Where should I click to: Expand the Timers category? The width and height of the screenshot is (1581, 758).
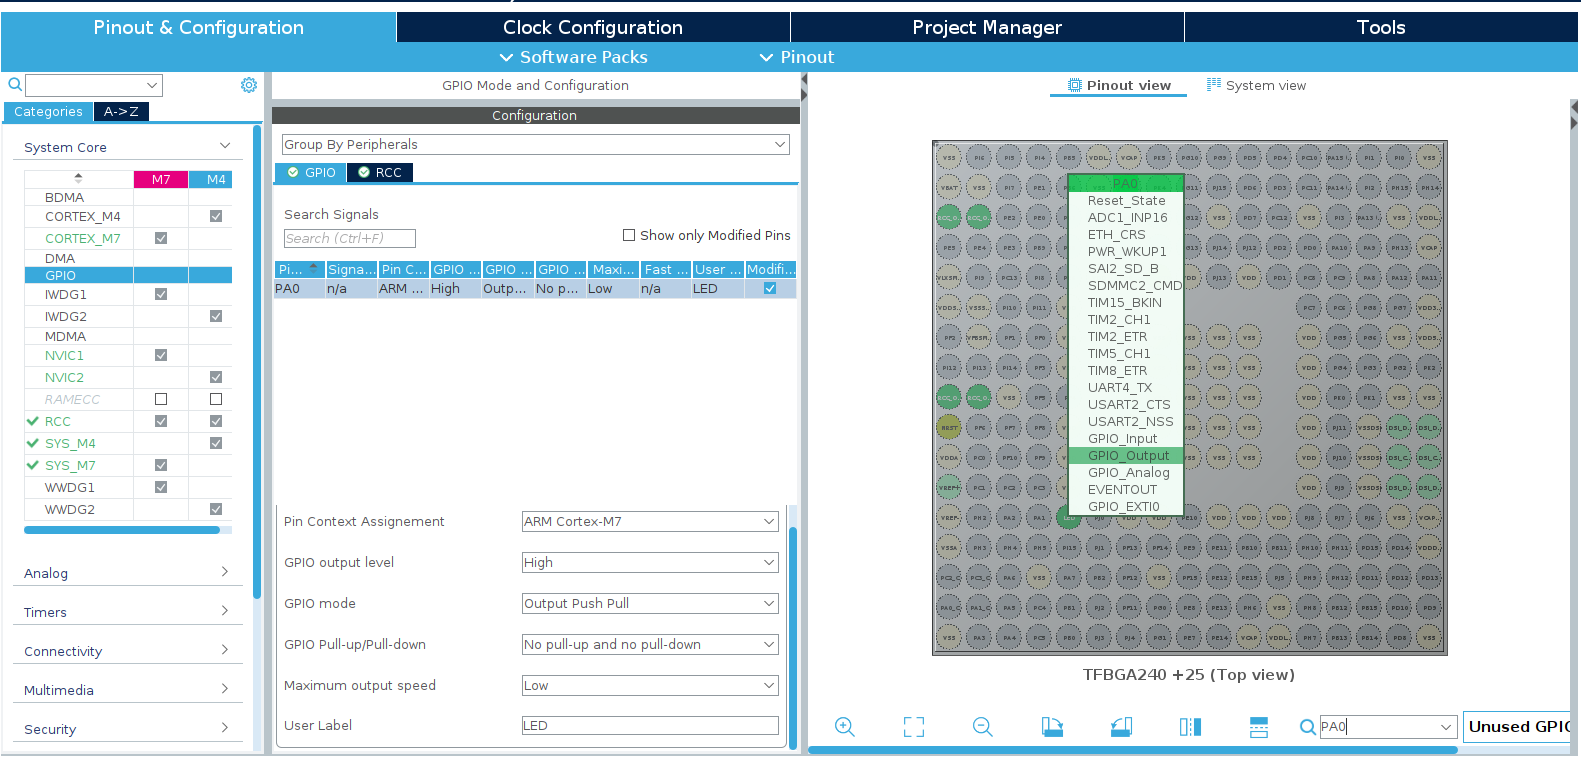(x=127, y=612)
